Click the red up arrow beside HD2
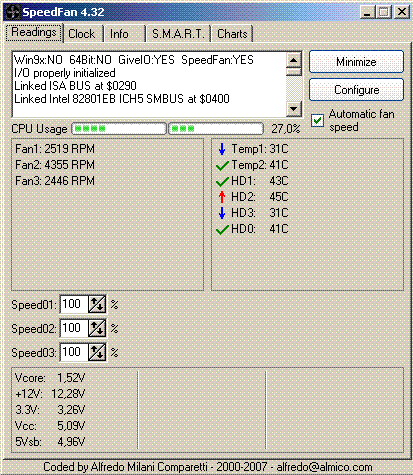Image resolution: width=413 pixels, height=475 pixels. pyautogui.click(x=222, y=197)
